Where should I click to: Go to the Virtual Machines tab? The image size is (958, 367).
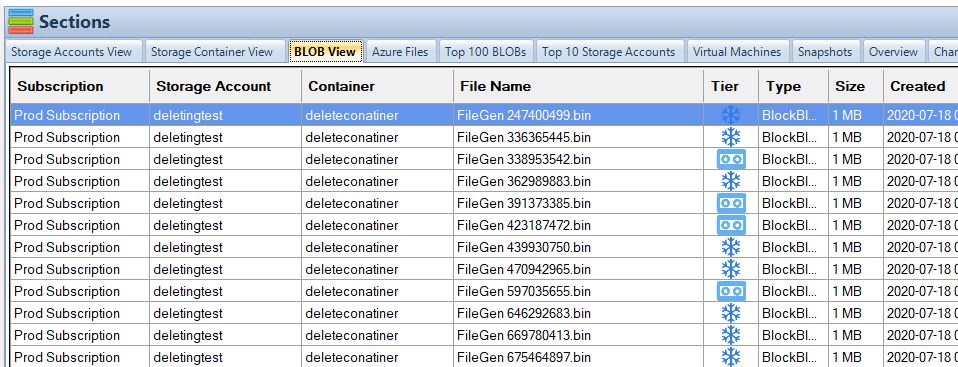737,52
